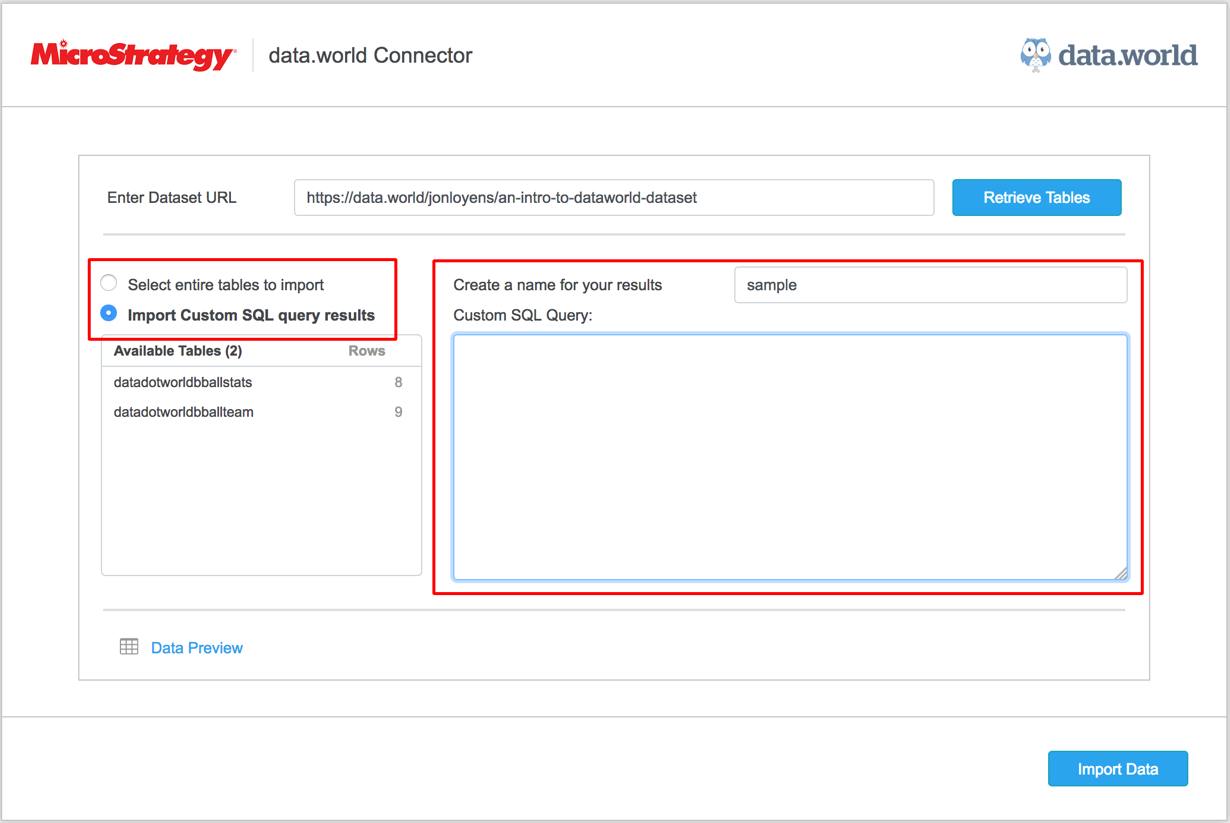
Task: Focus the results name field containing 'sample'
Action: pos(930,285)
